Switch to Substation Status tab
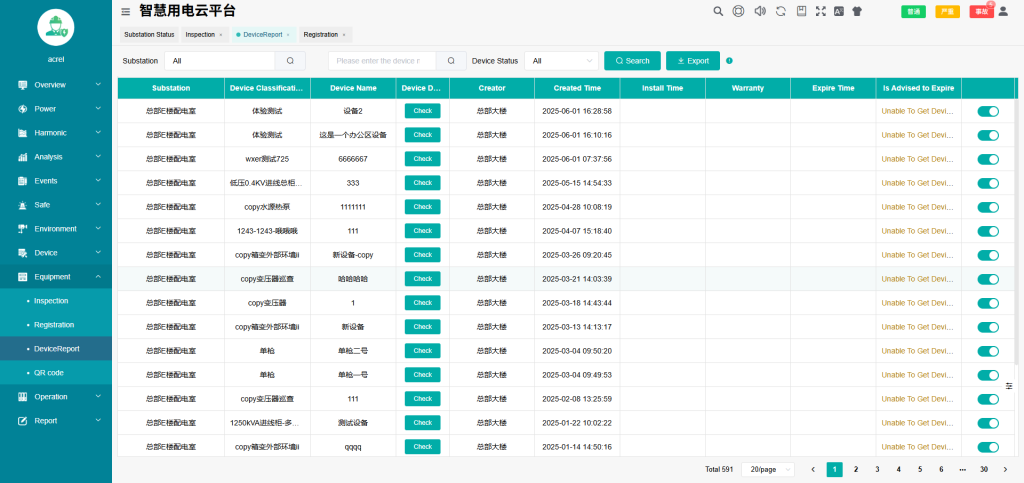 pos(149,35)
